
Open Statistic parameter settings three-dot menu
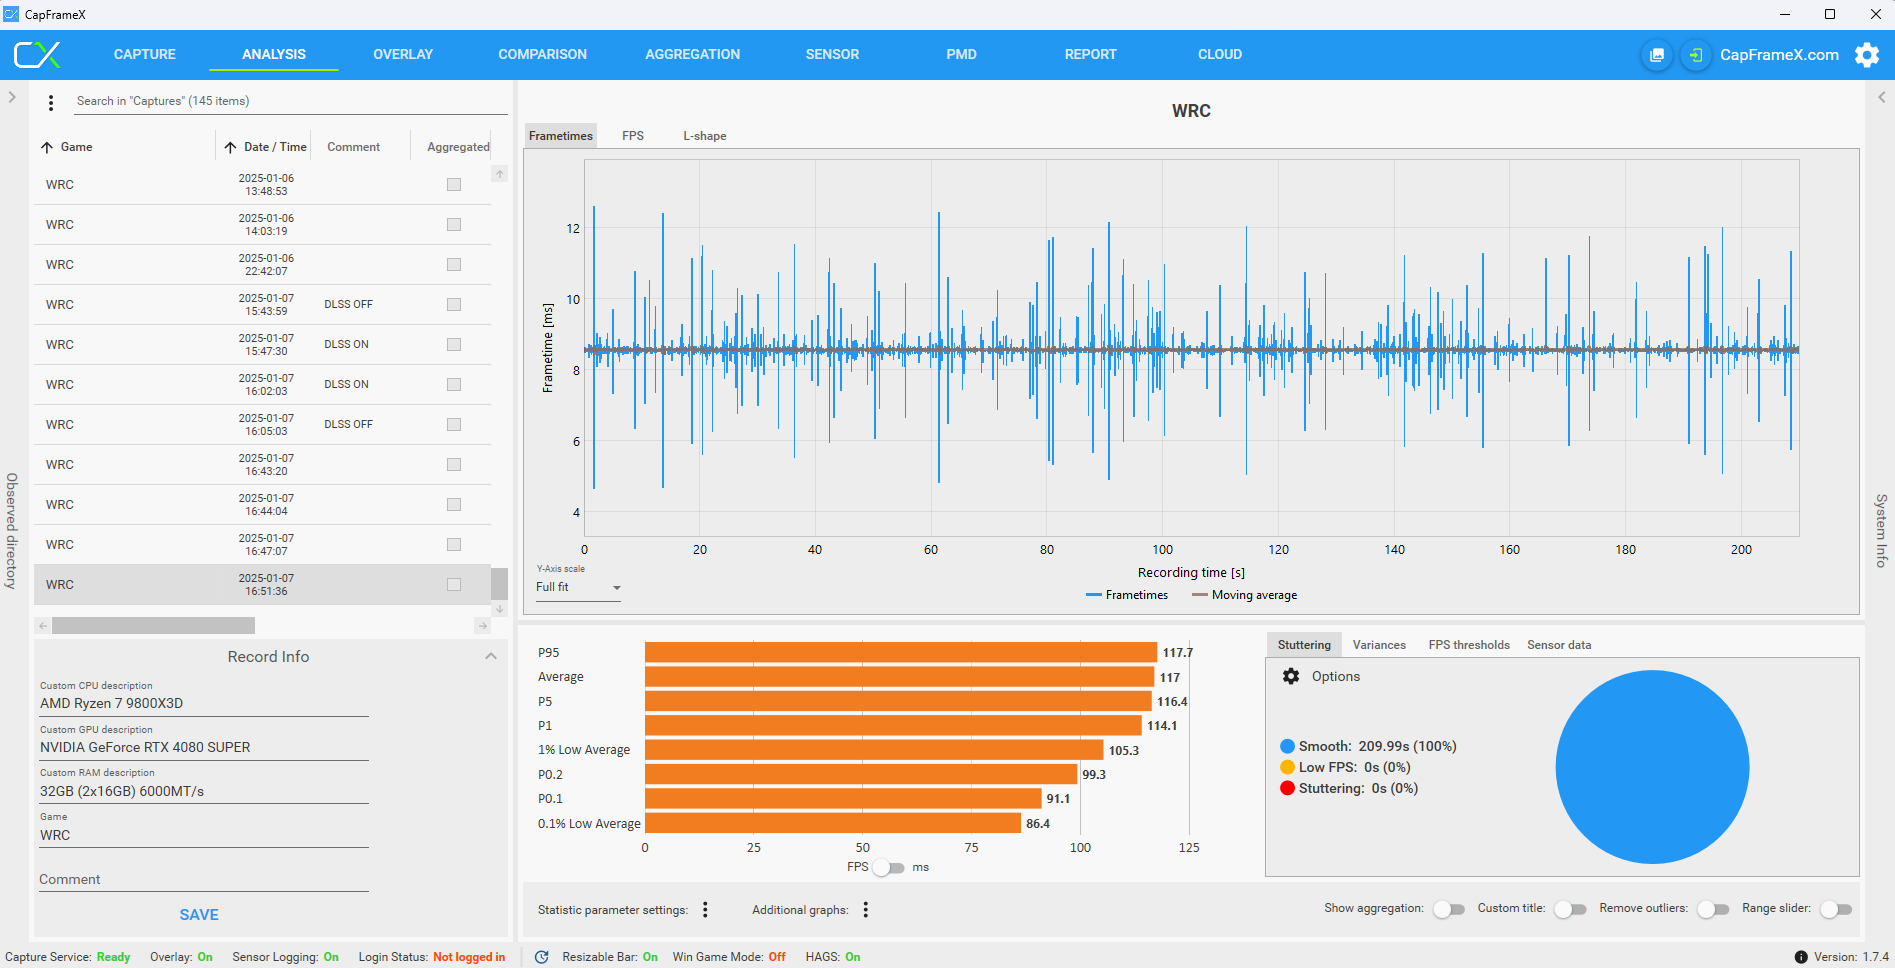[705, 909]
